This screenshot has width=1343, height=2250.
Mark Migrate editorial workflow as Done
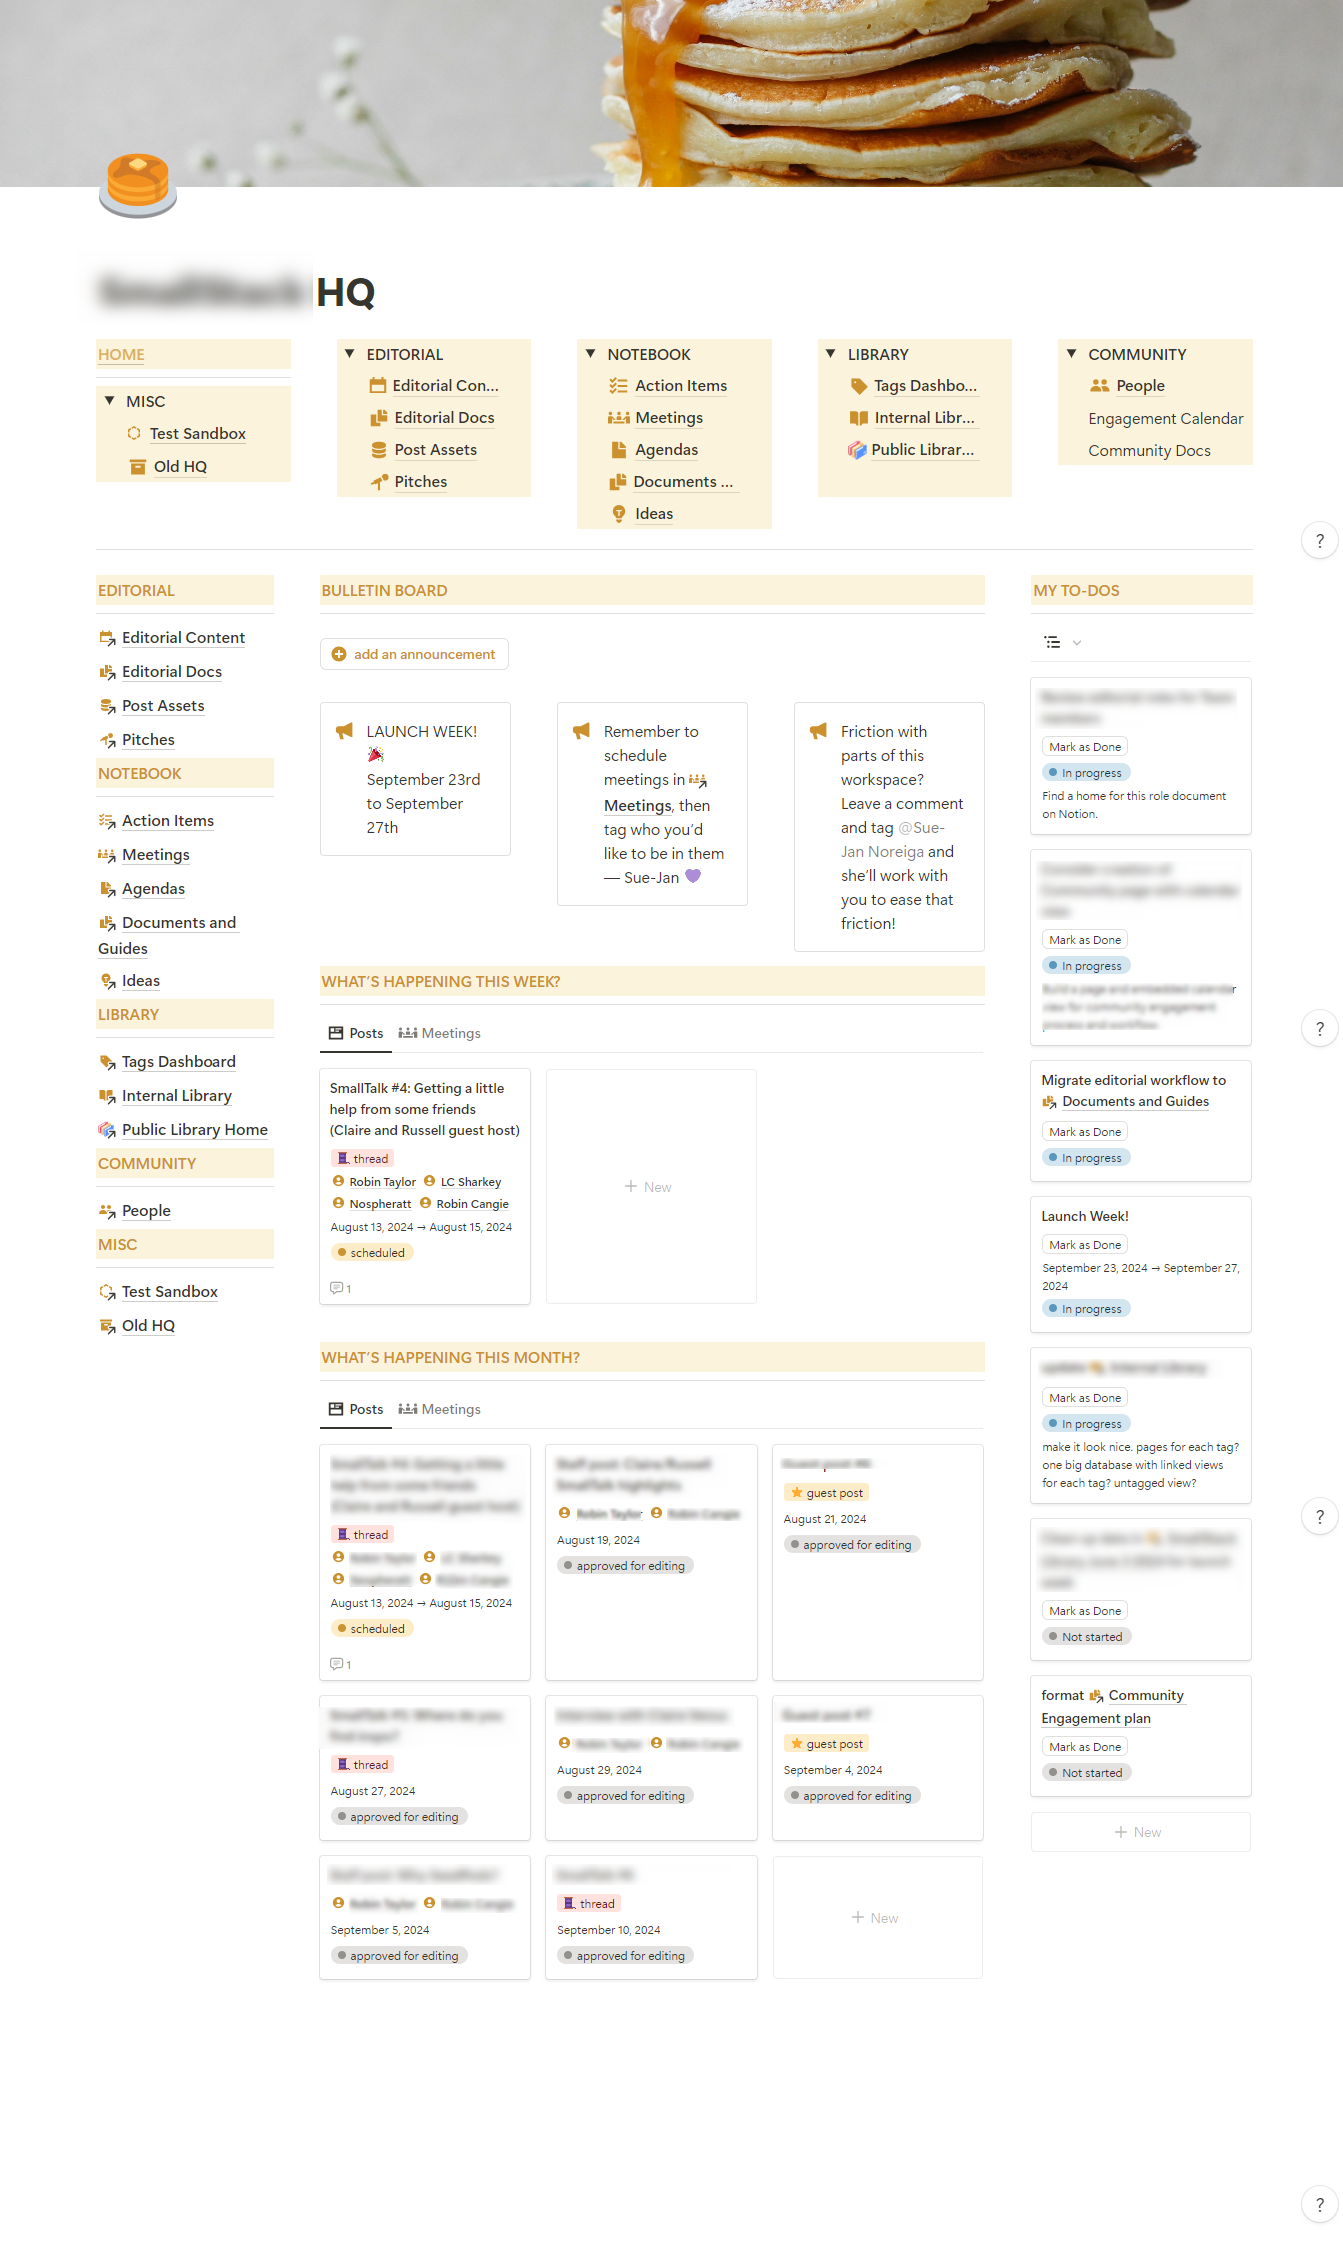1085,1132
